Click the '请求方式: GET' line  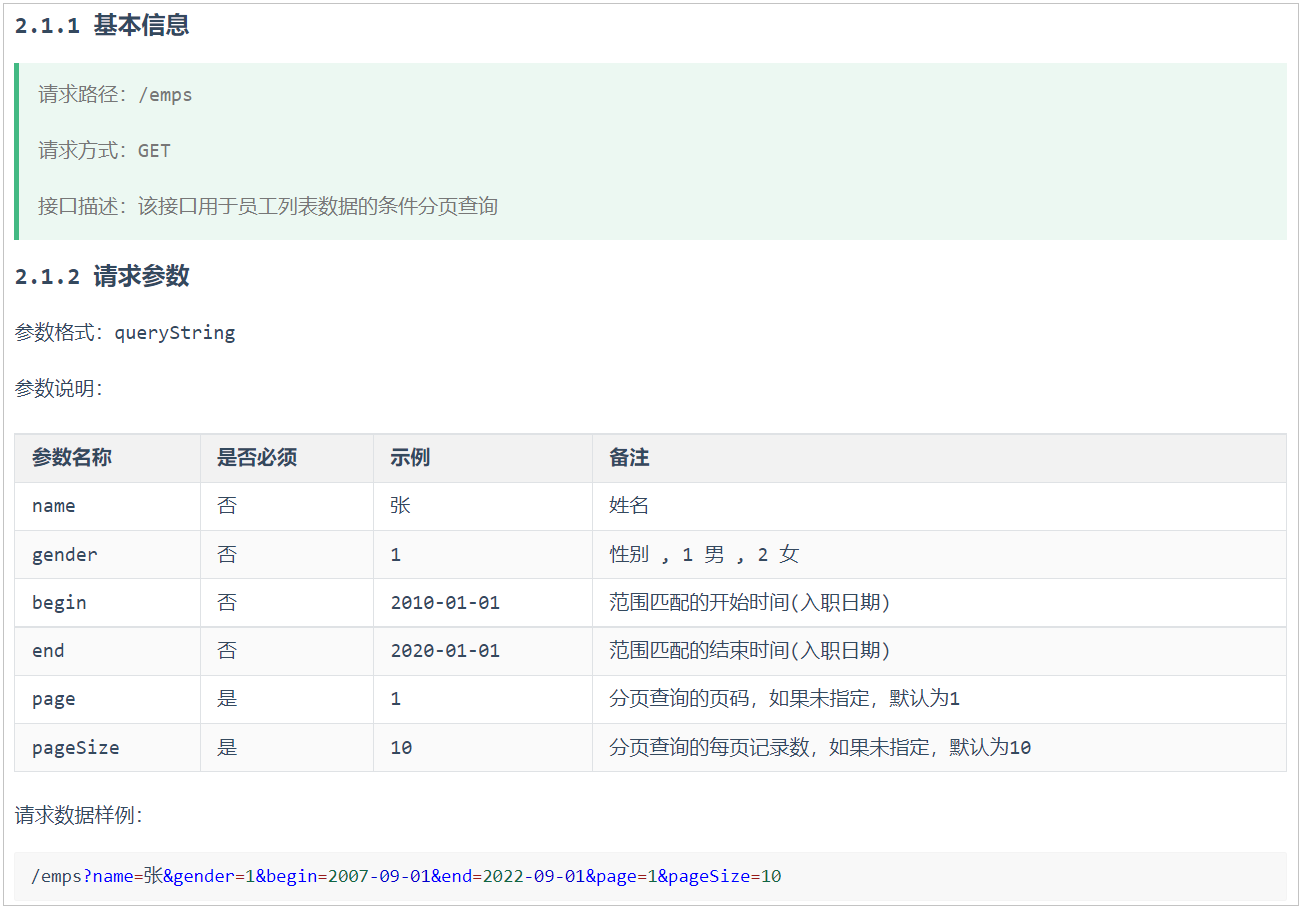[104, 151]
